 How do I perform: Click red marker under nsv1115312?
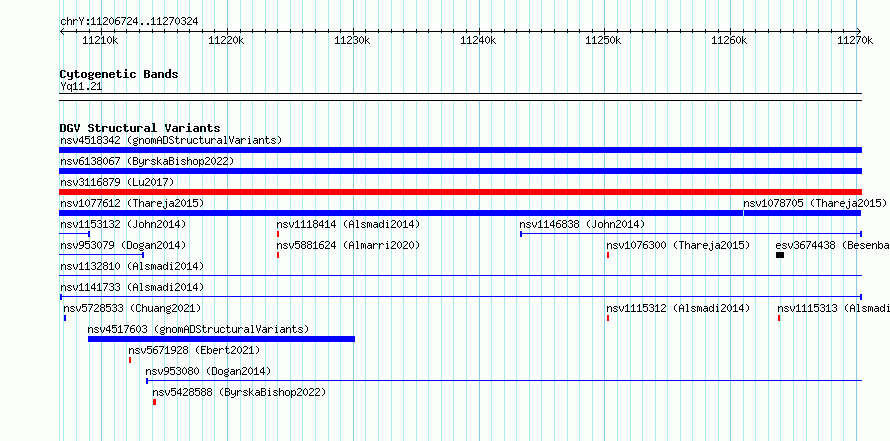(x=608, y=318)
